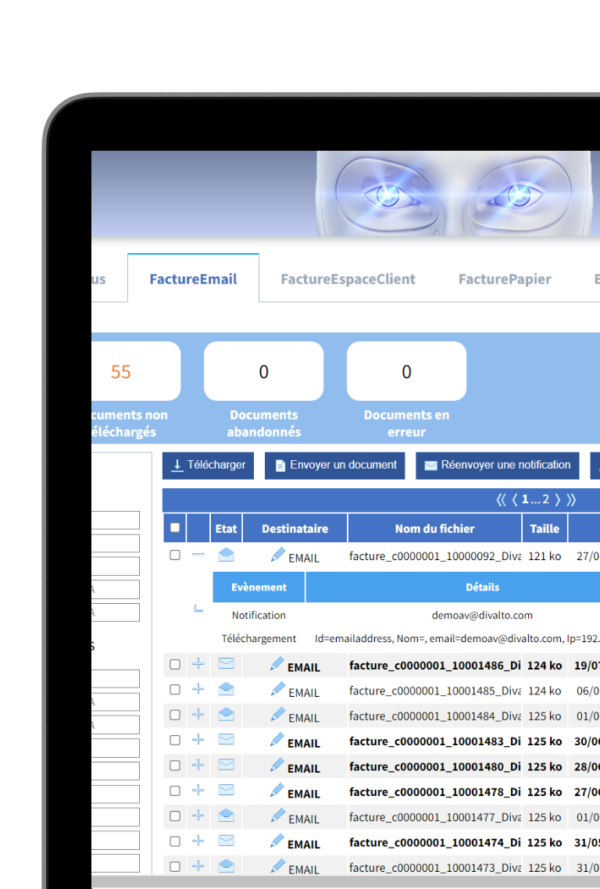Go to last page of results

[571, 499]
